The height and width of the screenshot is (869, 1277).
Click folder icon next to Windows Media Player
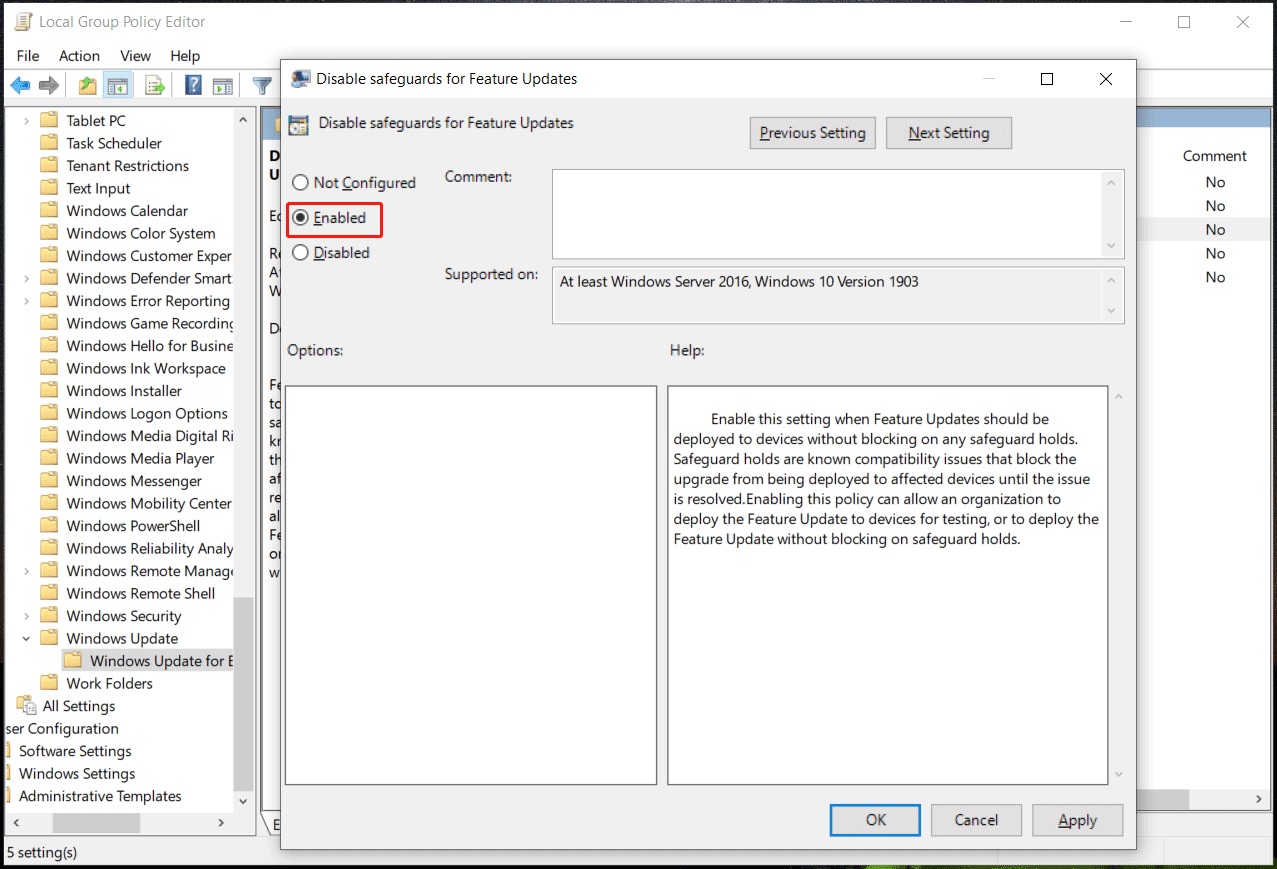pos(49,459)
